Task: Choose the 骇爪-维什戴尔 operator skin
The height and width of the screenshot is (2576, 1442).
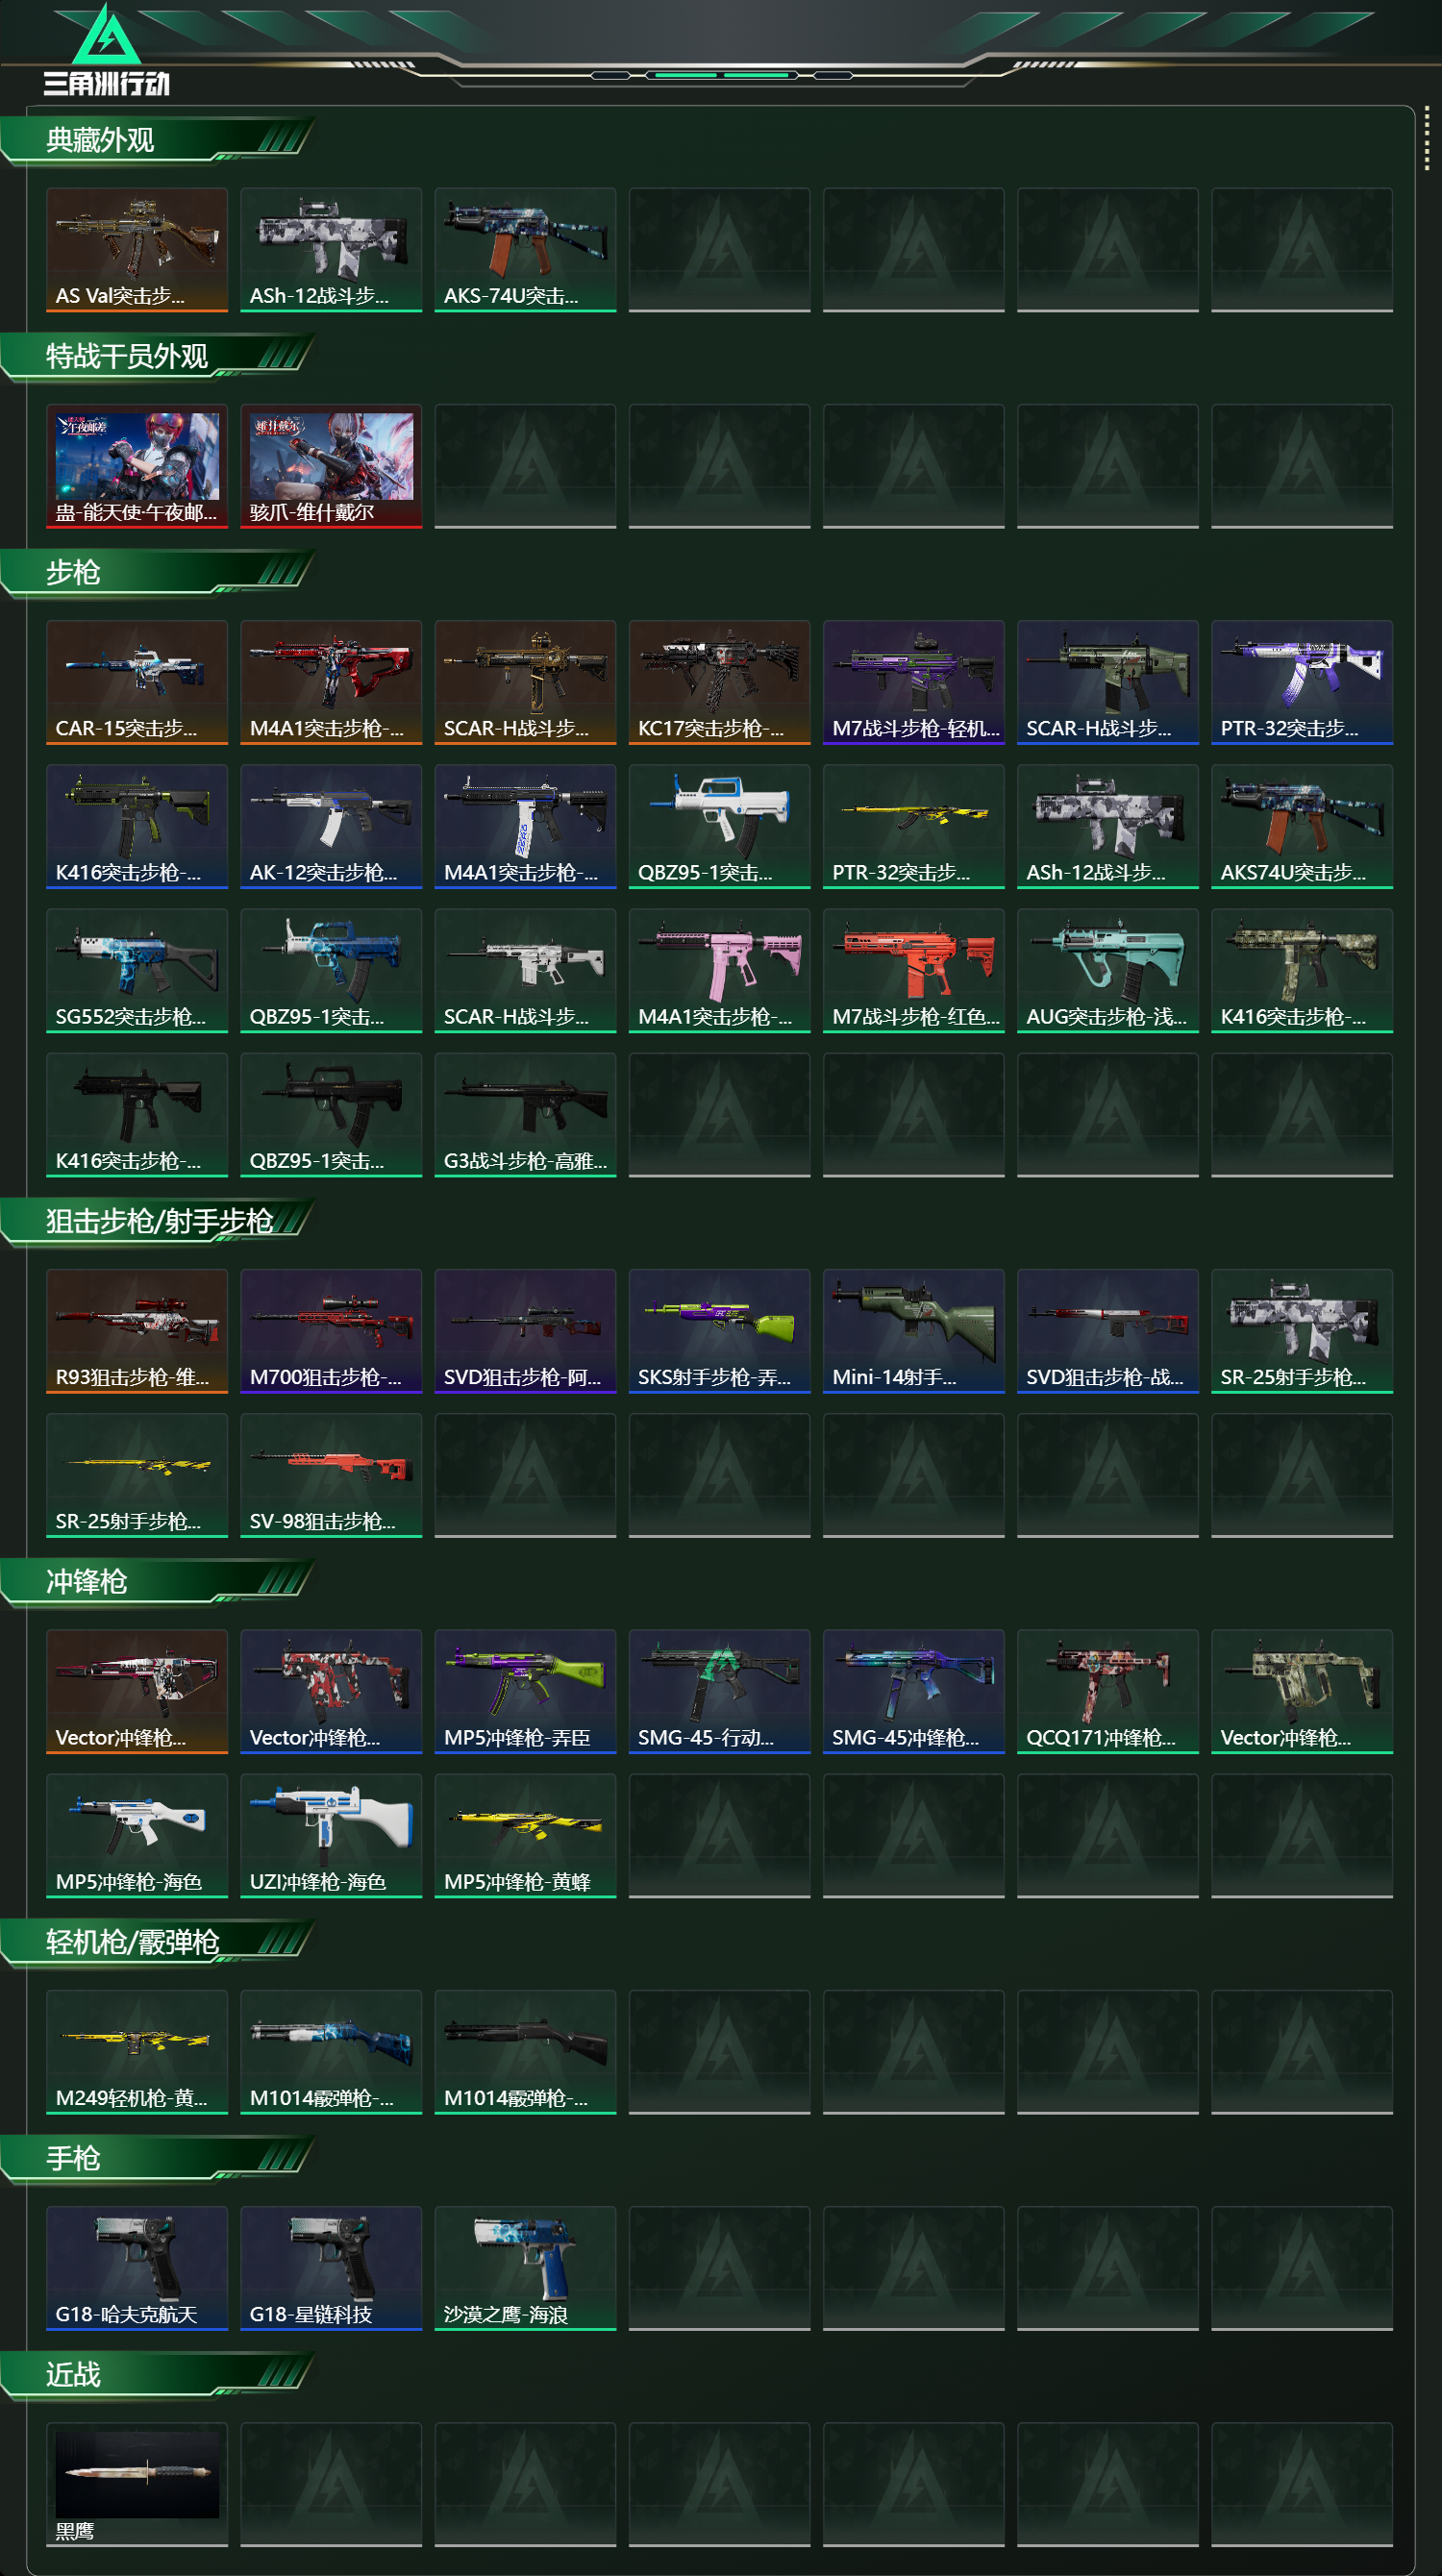Action: tap(331, 466)
